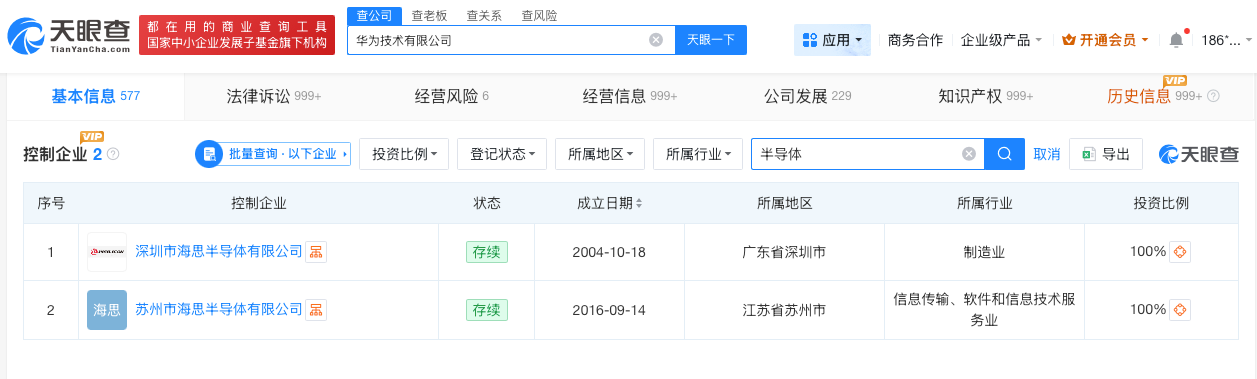The width and height of the screenshot is (1257, 379).
Task: Open the 开通会员 crown membership menu
Action: [1105, 40]
